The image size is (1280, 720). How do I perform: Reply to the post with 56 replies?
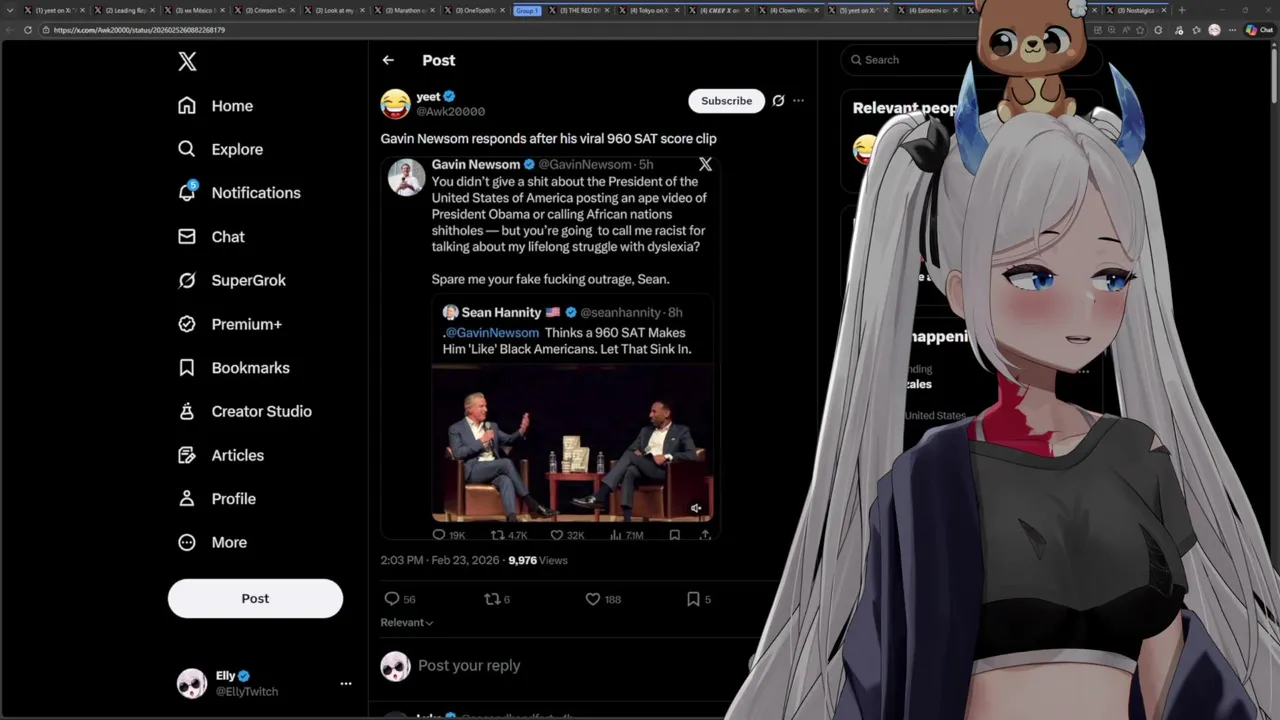point(392,599)
